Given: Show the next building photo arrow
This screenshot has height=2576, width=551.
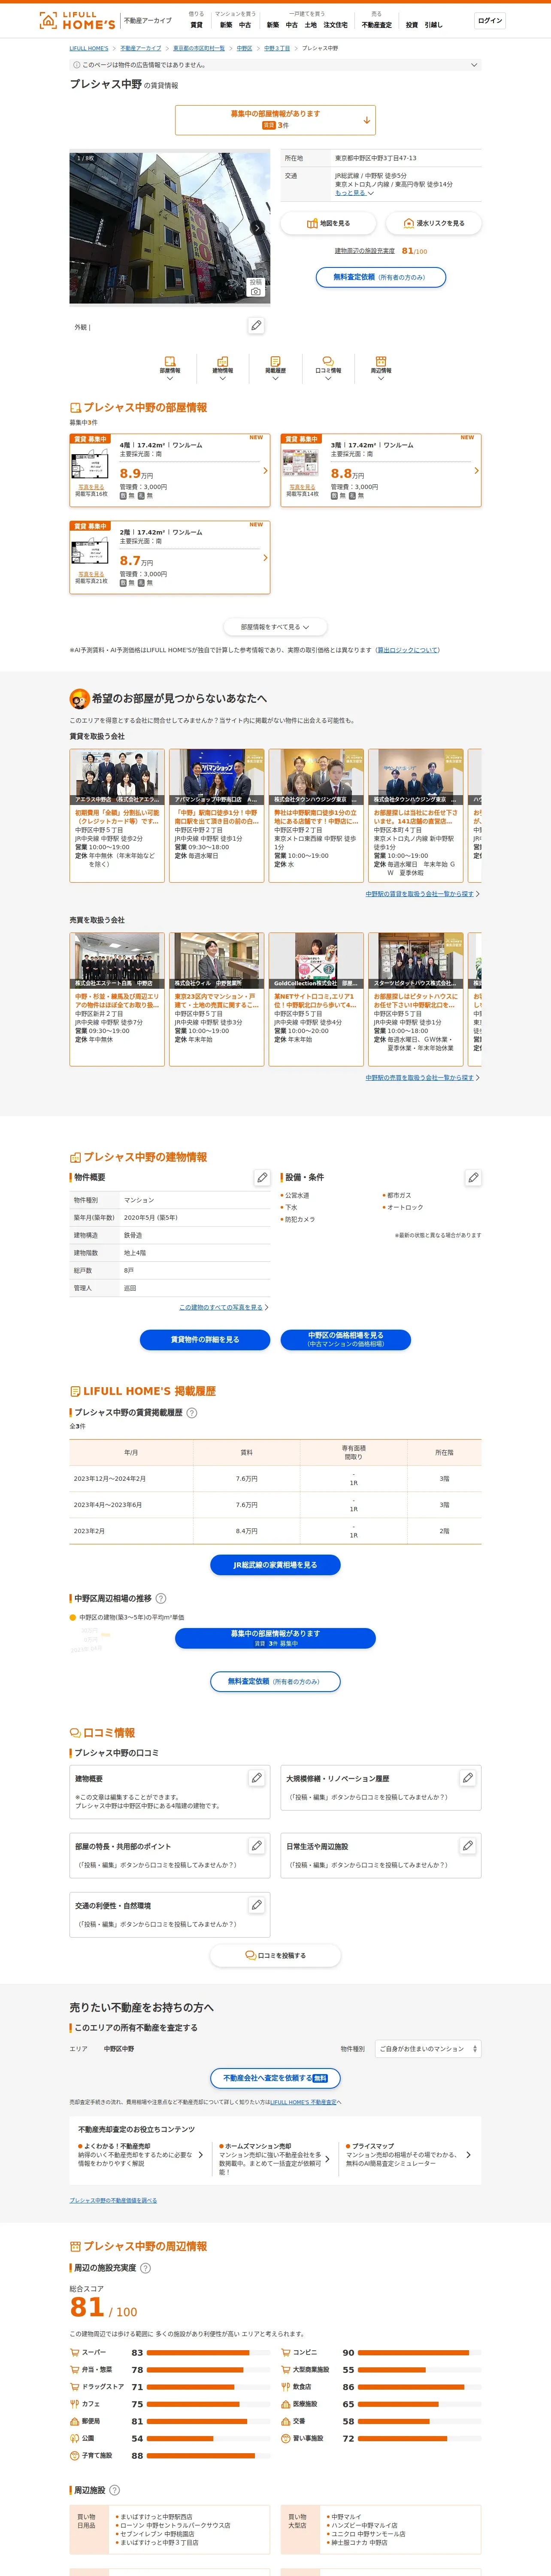Looking at the screenshot, I should pos(257,228).
